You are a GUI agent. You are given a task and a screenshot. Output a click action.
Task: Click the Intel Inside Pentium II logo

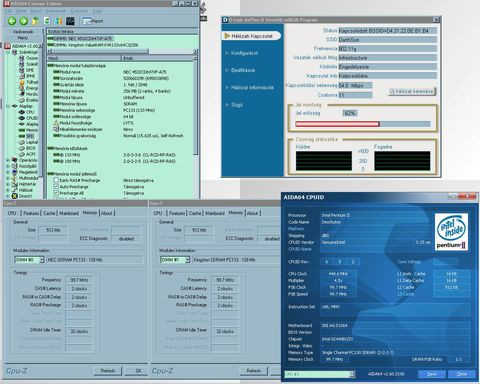tap(451, 232)
